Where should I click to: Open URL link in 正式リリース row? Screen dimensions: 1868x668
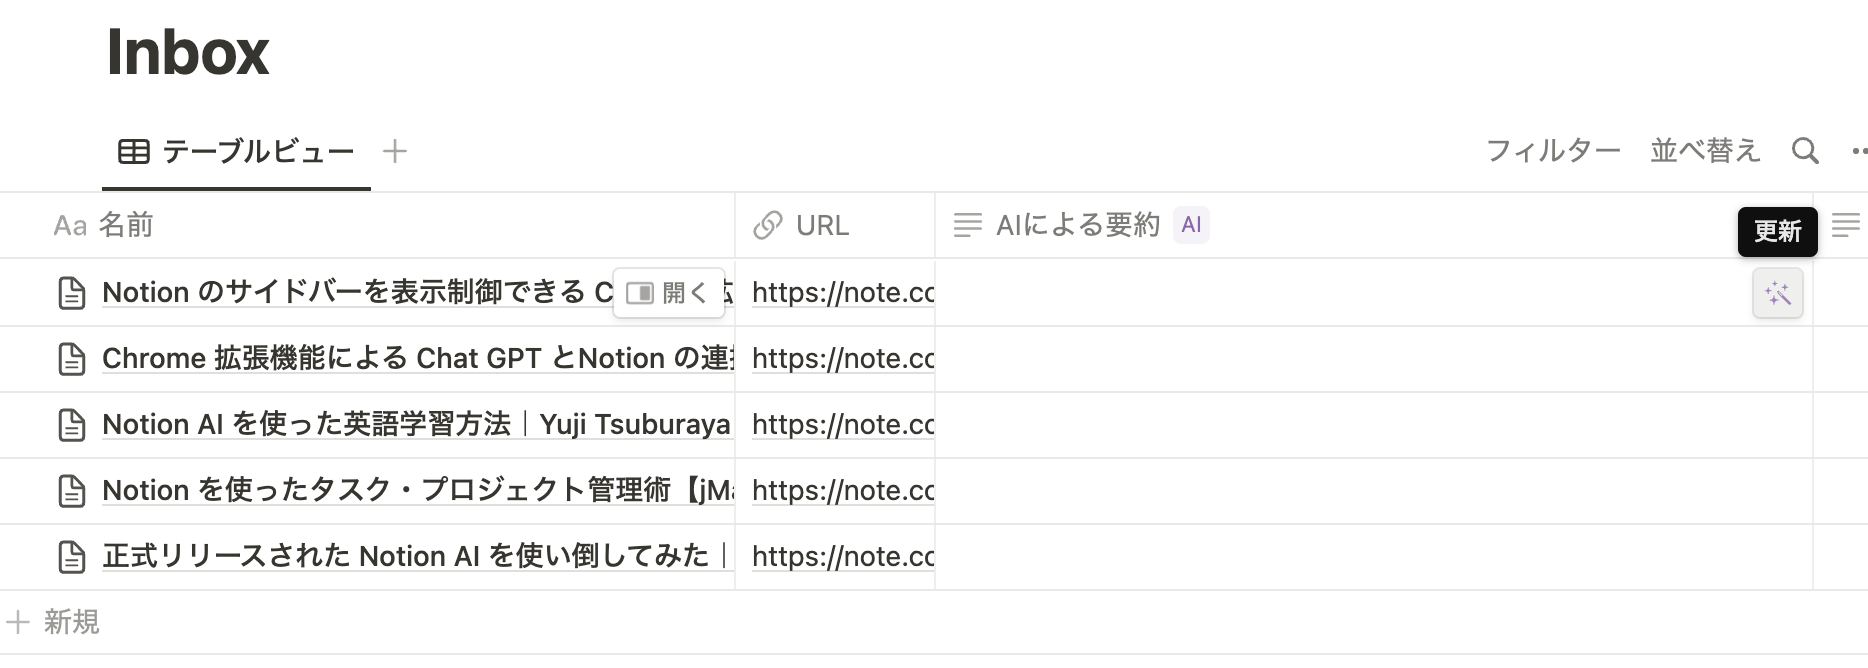point(843,556)
